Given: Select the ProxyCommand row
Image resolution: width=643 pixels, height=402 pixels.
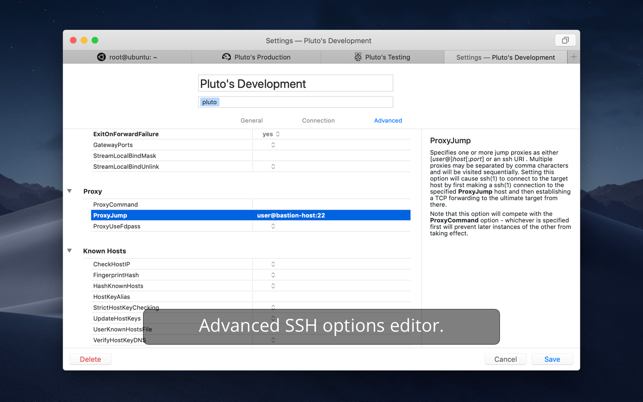Looking at the screenshot, I should 170,204.
